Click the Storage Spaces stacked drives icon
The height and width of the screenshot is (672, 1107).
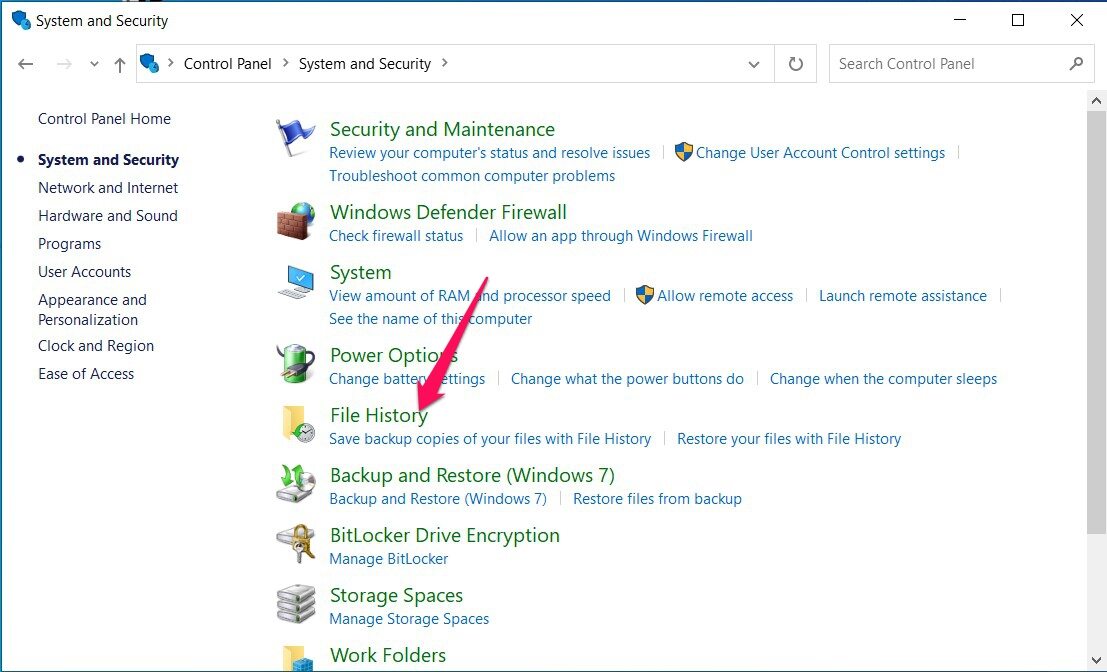pos(294,603)
